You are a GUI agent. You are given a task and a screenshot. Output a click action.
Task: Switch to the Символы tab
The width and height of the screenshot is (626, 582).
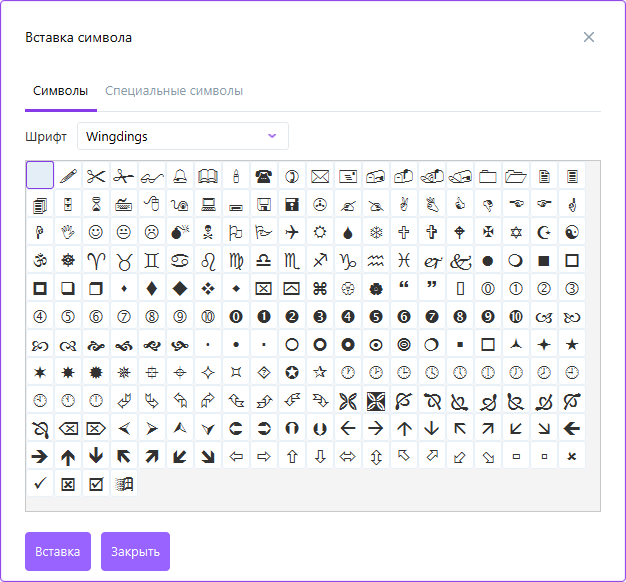point(61,91)
